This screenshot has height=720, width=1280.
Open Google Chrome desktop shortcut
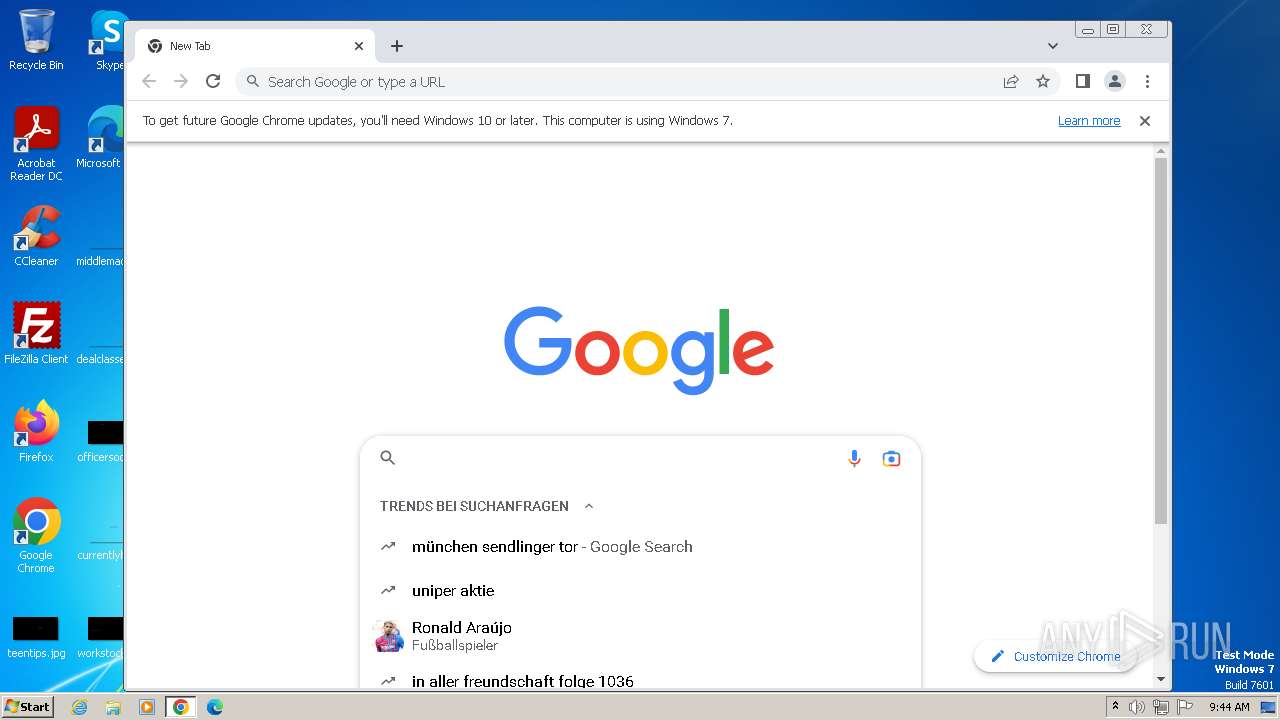coord(36,536)
